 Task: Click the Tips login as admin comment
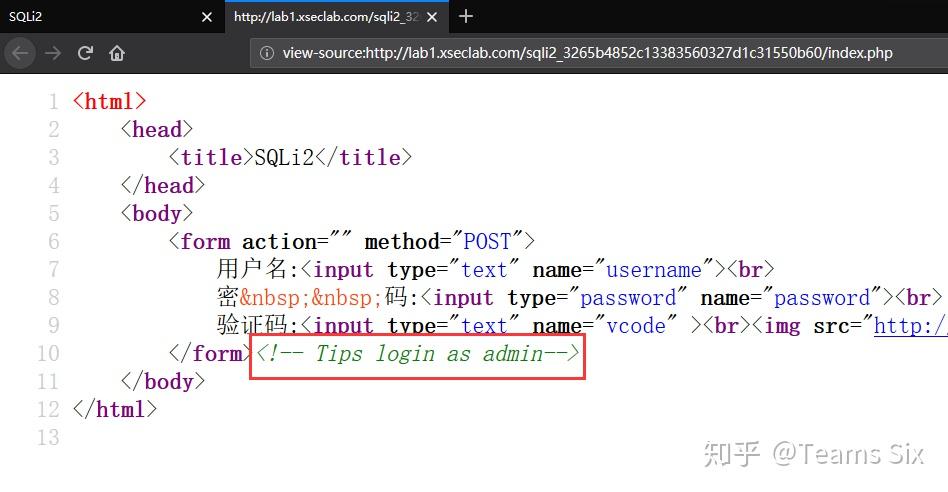(x=417, y=354)
